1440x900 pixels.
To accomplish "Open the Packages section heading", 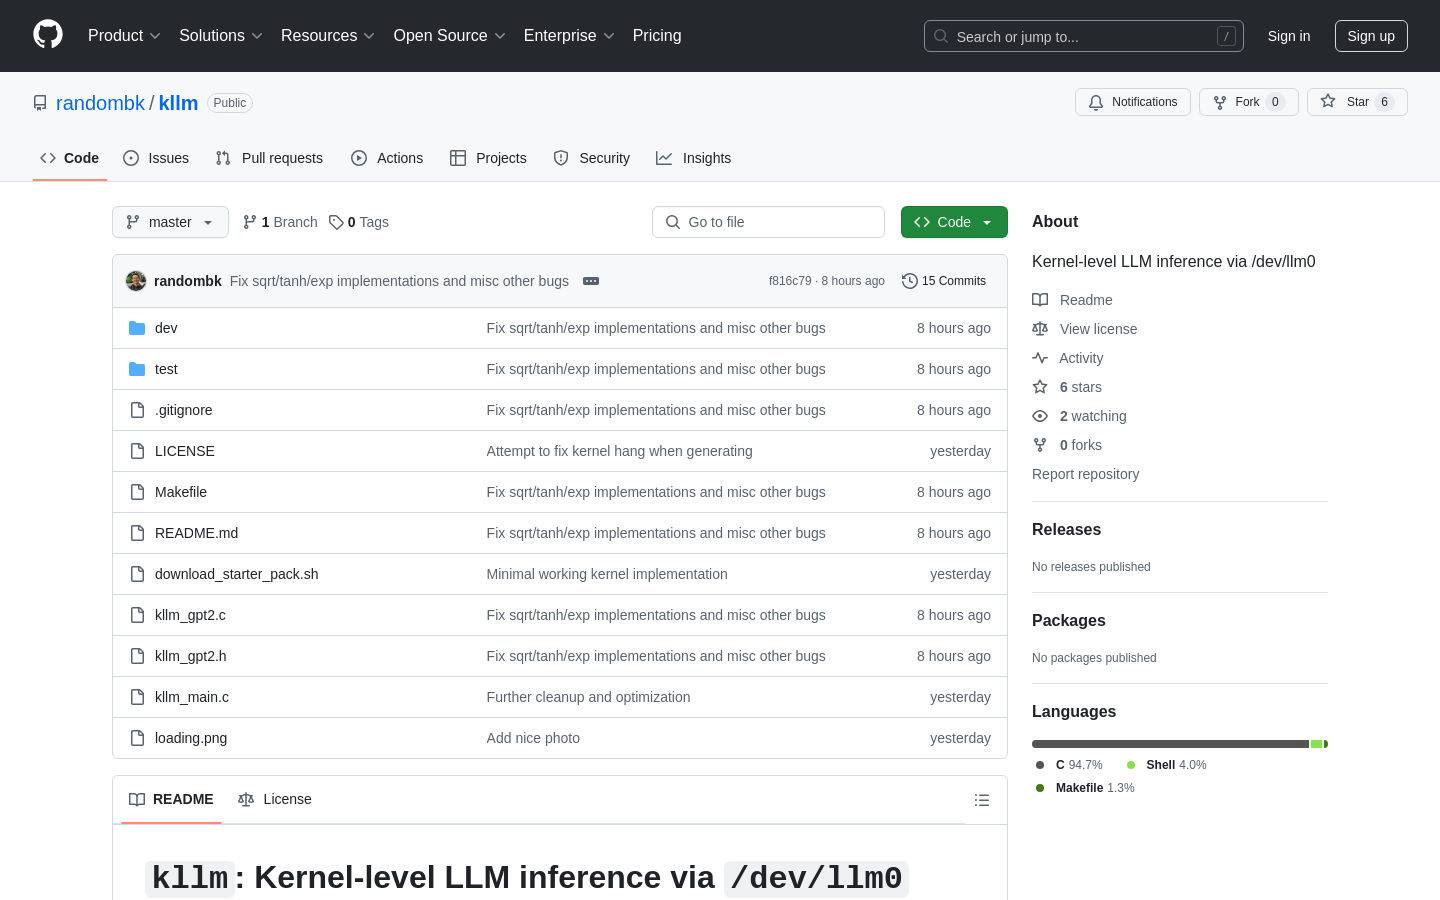I will [1068, 621].
